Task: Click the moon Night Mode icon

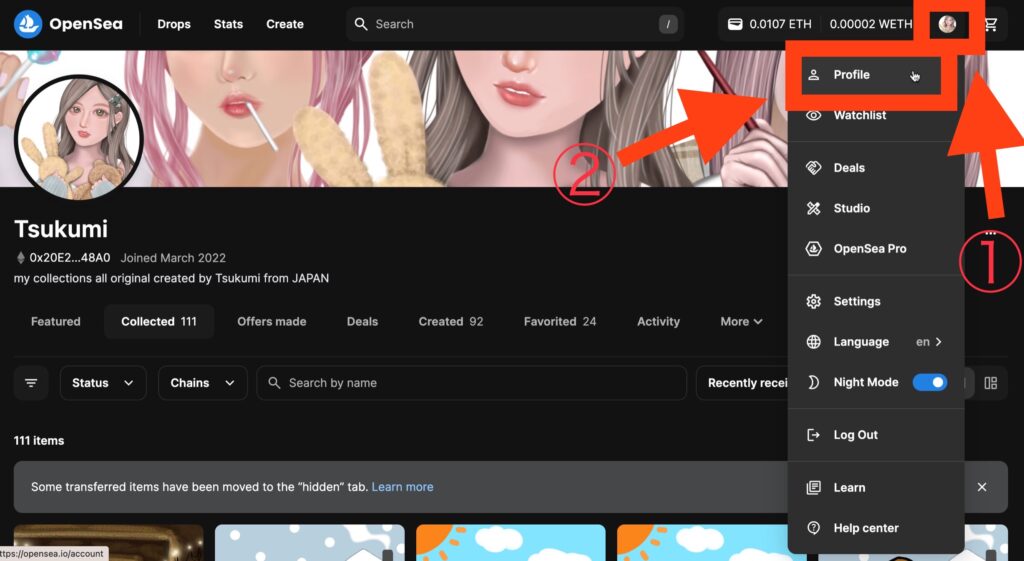Action: click(813, 382)
